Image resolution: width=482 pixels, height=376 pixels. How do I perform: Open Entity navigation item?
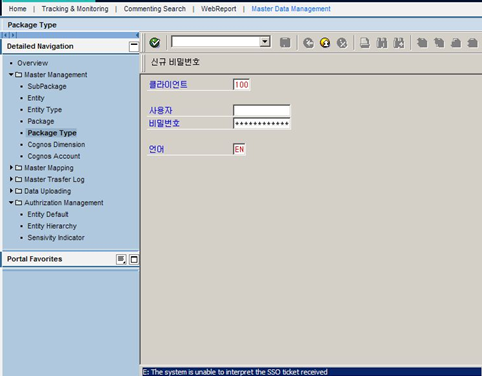pyautogui.click(x=36, y=98)
